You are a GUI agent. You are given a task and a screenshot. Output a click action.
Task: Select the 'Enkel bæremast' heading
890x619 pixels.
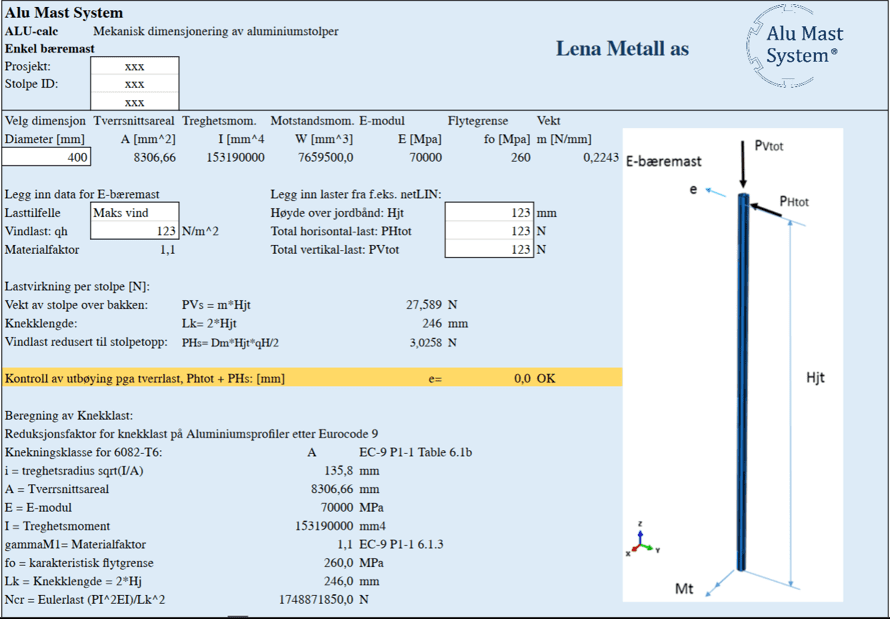tap(49, 49)
